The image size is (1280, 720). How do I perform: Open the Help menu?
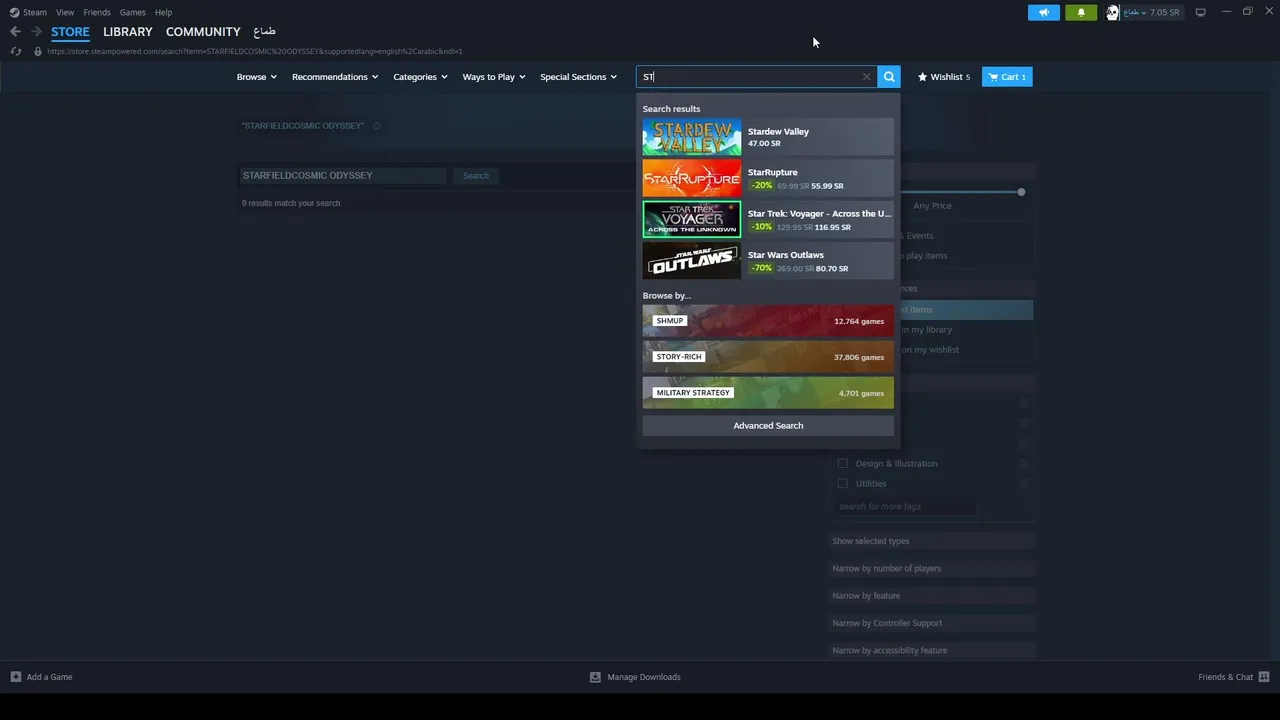point(163,12)
